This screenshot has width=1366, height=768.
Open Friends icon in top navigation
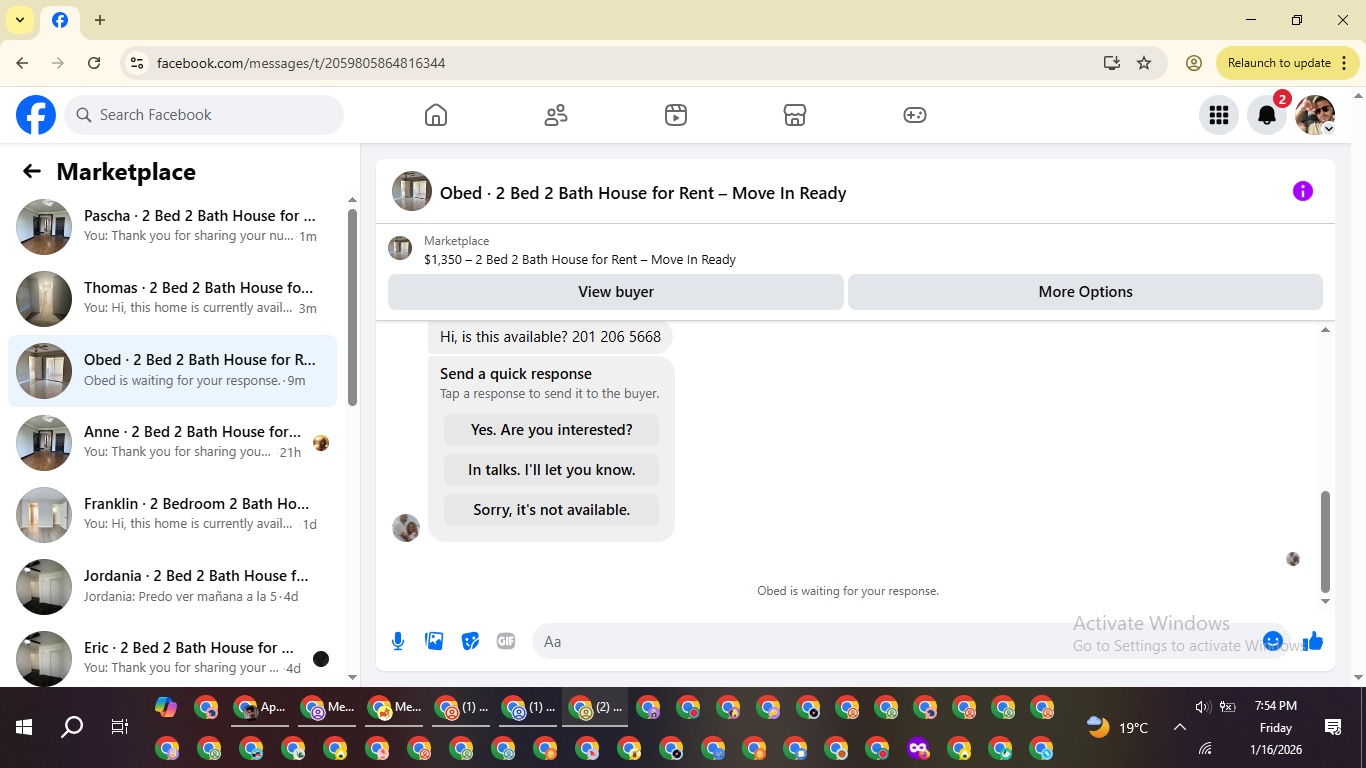[x=556, y=115]
